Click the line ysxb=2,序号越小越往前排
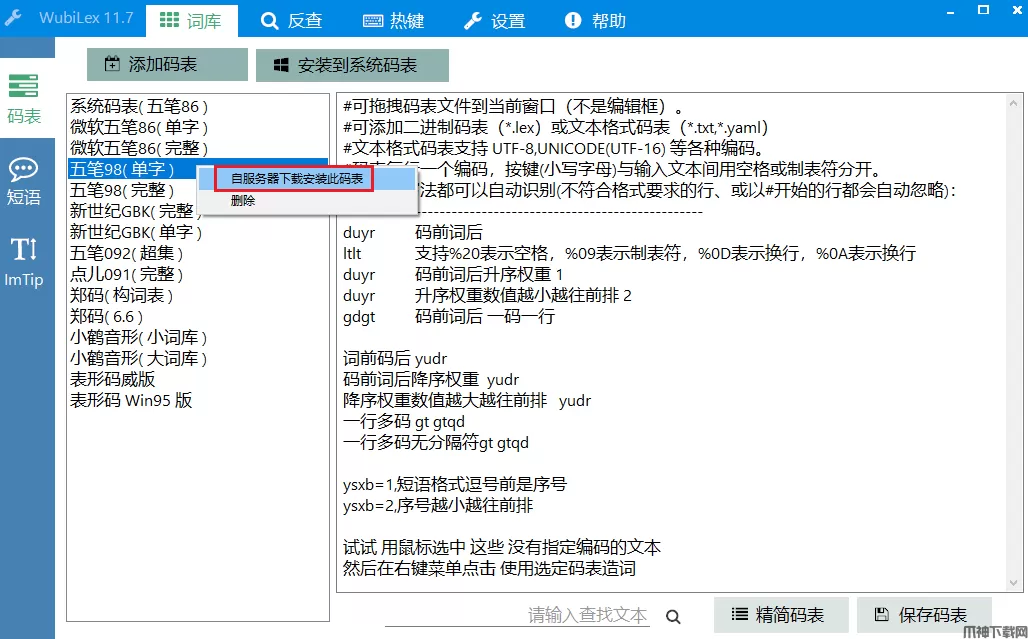The height and width of the screenshot is (639, 1028). (x=438, y=505)
